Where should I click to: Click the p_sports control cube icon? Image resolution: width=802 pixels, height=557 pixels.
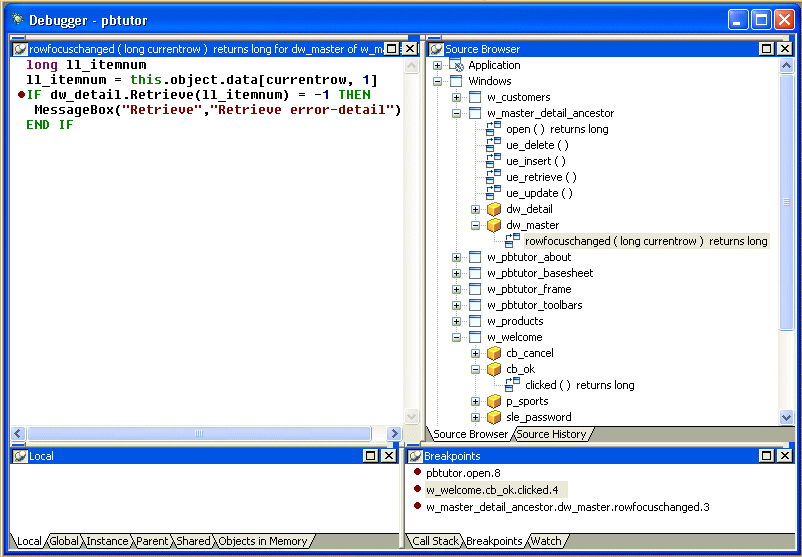494,401
